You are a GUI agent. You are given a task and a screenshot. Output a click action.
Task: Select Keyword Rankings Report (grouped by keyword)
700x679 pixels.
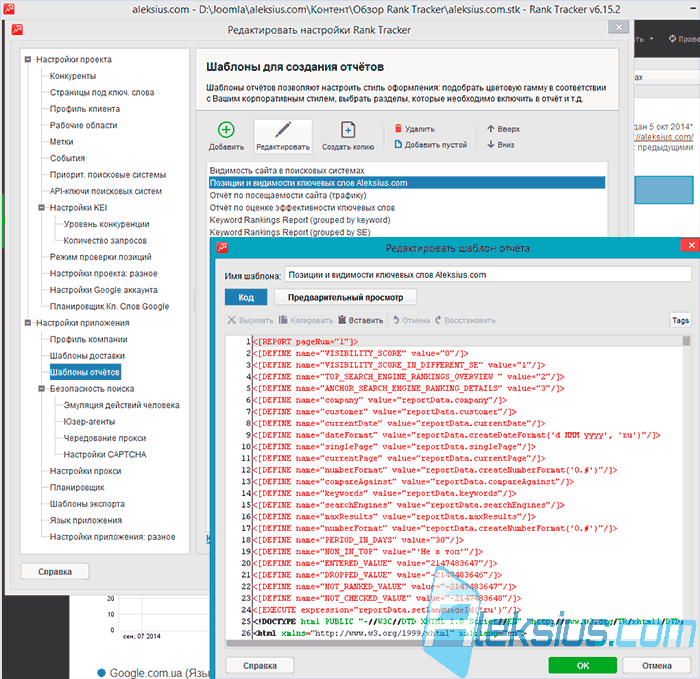click(300, 220)
